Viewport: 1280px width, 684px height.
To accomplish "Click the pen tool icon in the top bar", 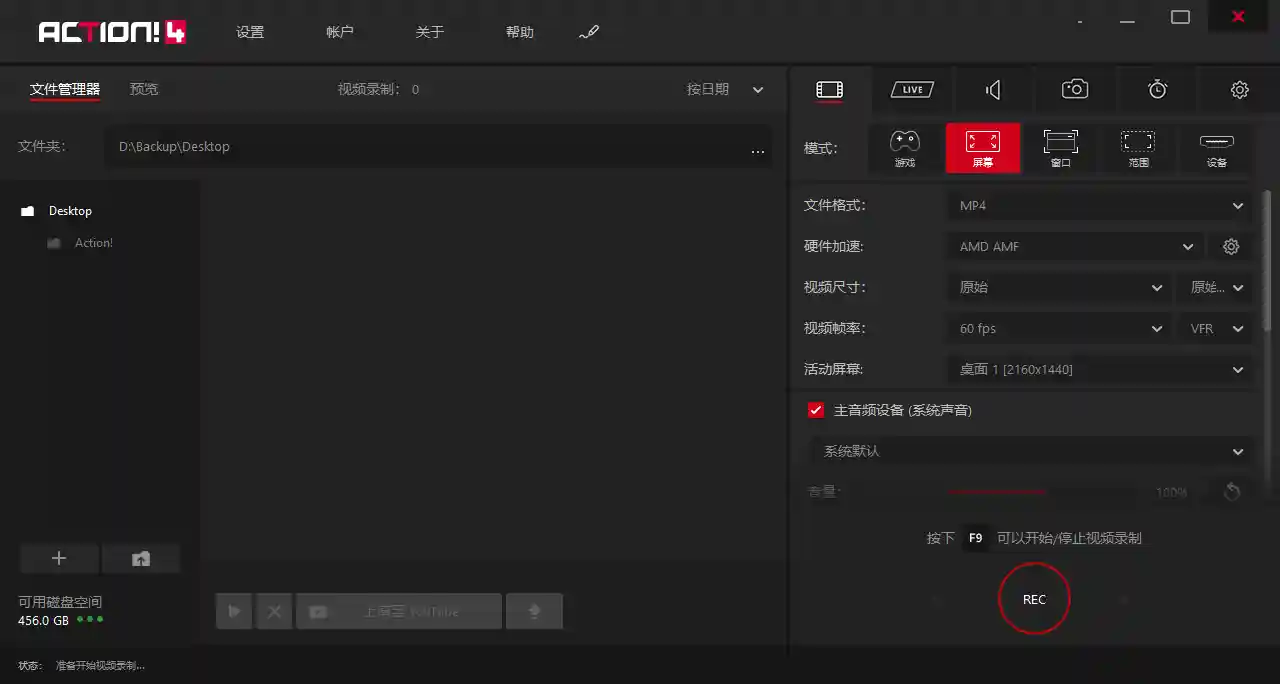I will click(x=588, y=31).
